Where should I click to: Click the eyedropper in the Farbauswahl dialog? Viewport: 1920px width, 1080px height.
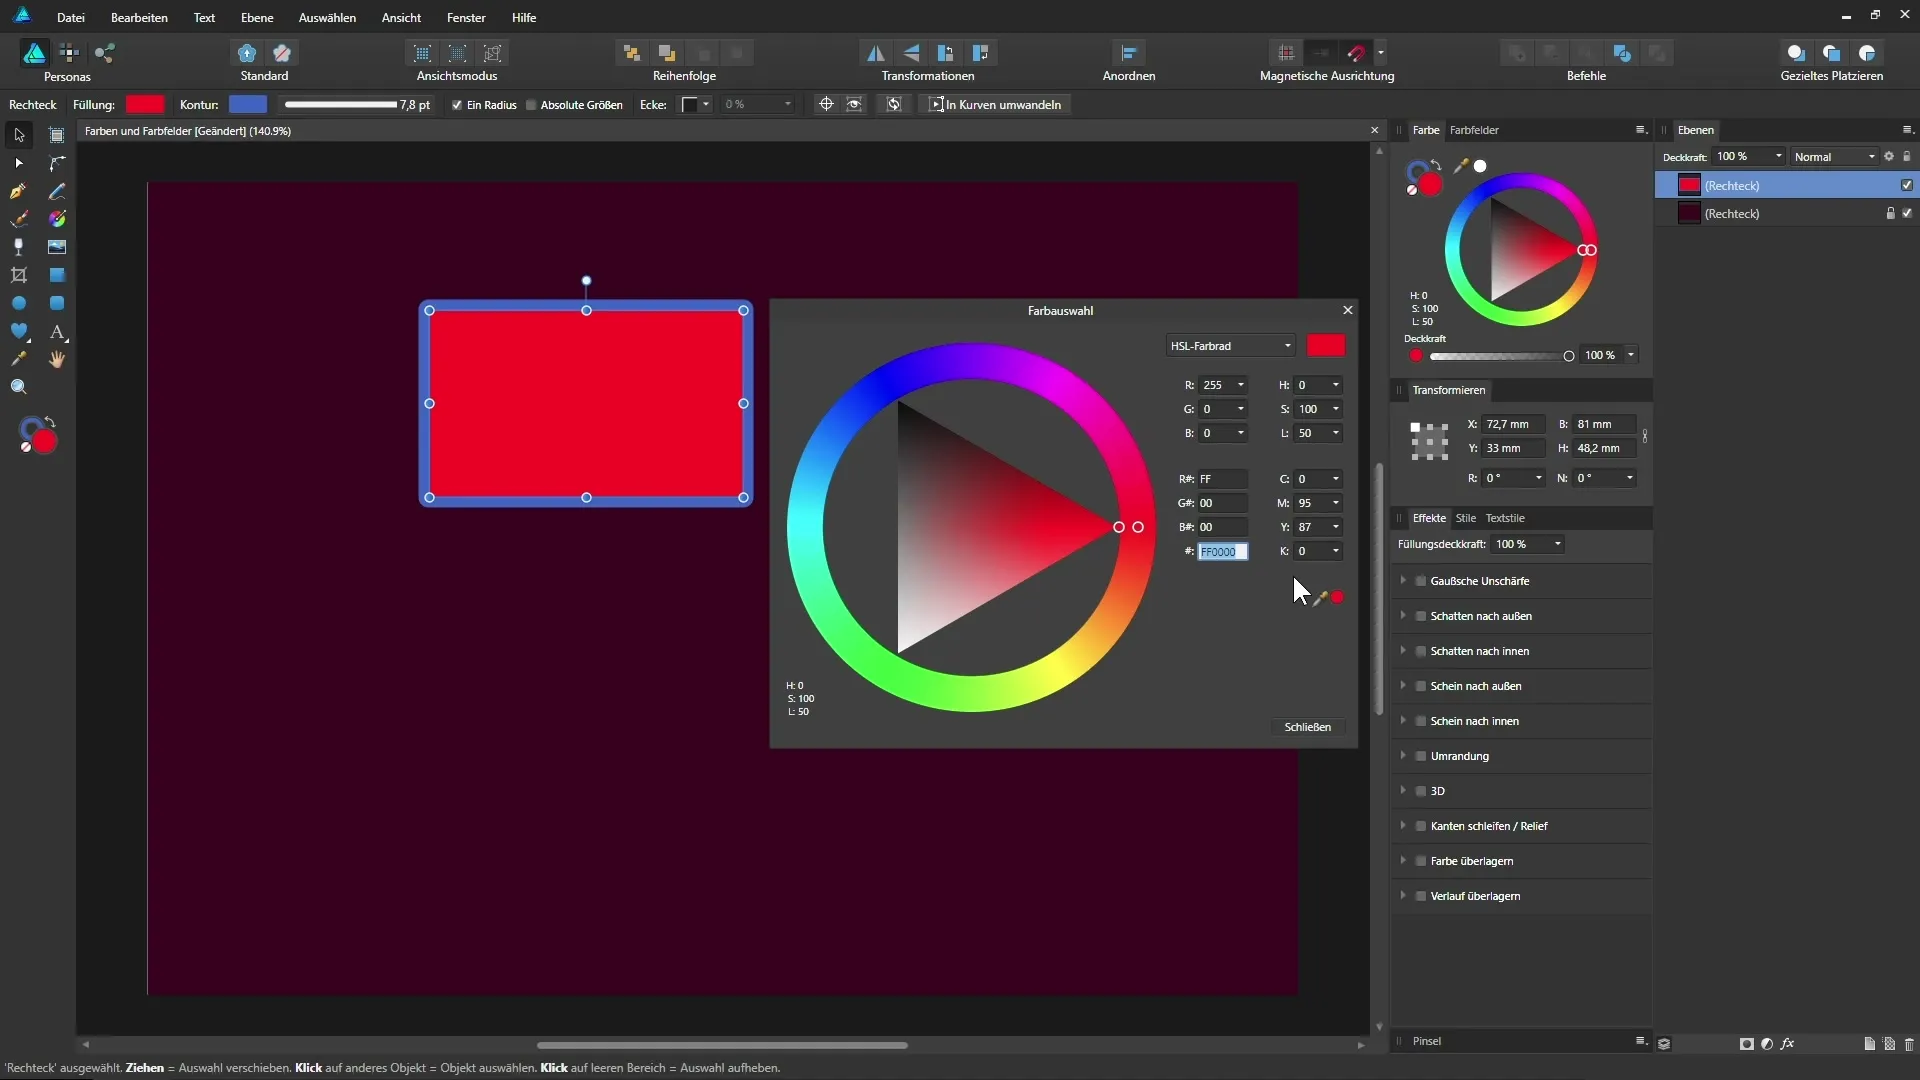(x=1320, y=597)
